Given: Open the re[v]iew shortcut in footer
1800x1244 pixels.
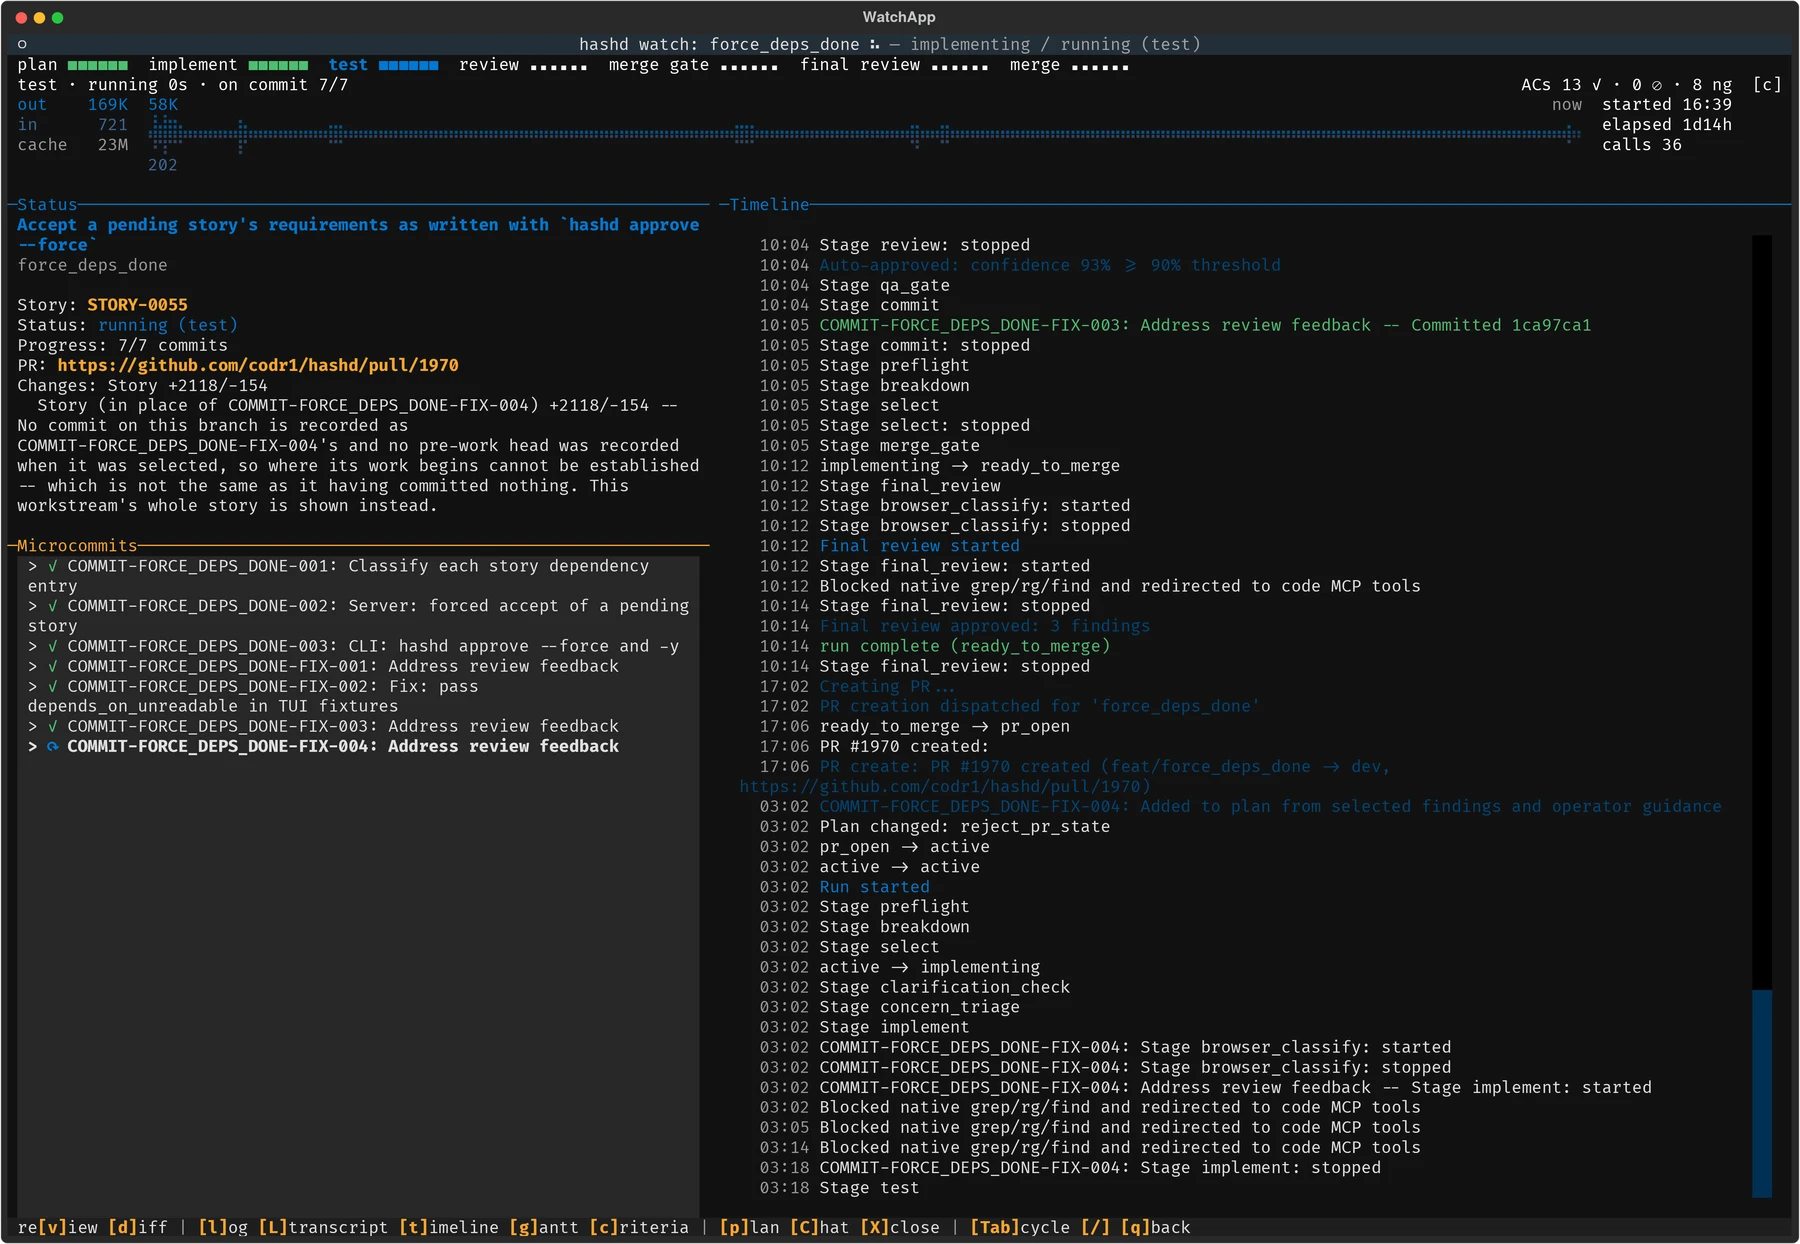Looking at the screenshot, I should point(57,1227).
